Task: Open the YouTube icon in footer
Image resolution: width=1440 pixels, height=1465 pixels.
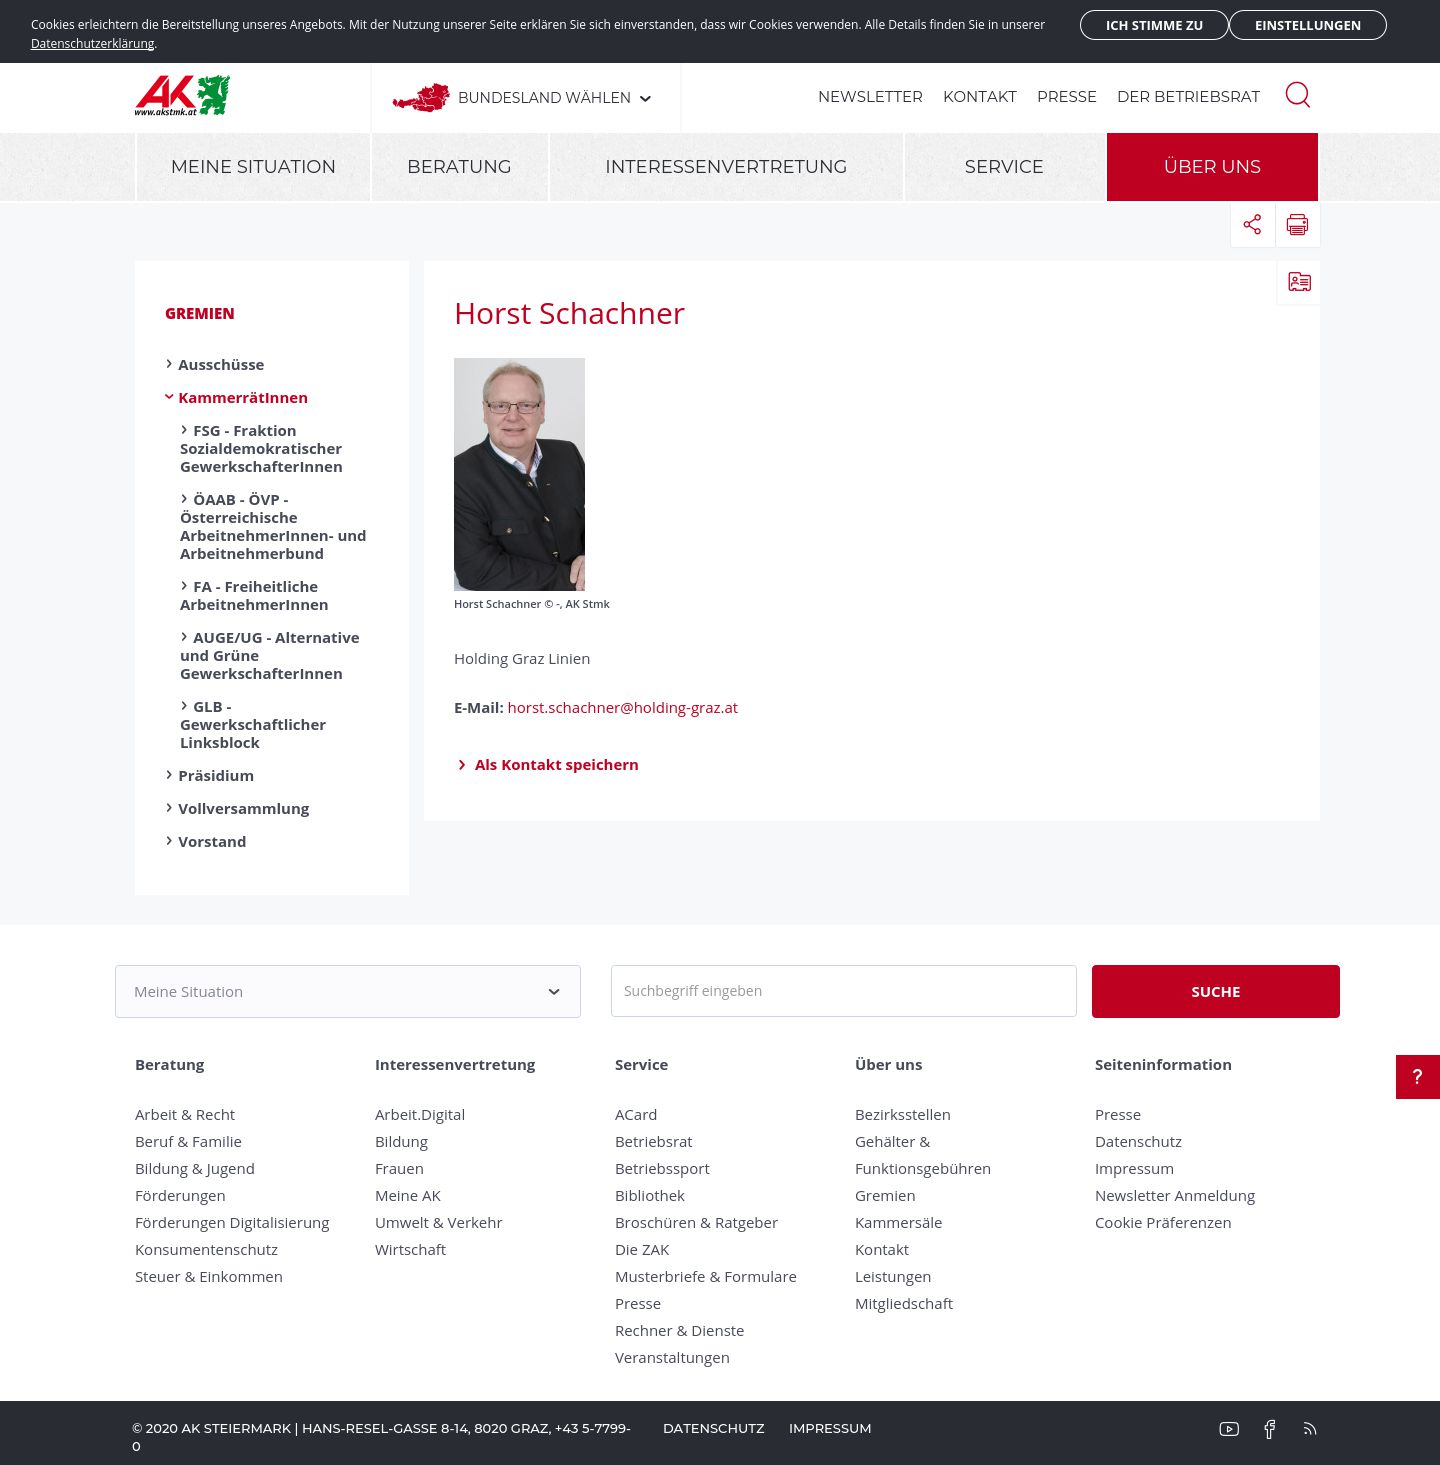Action: click(x=1229, y=1429)
